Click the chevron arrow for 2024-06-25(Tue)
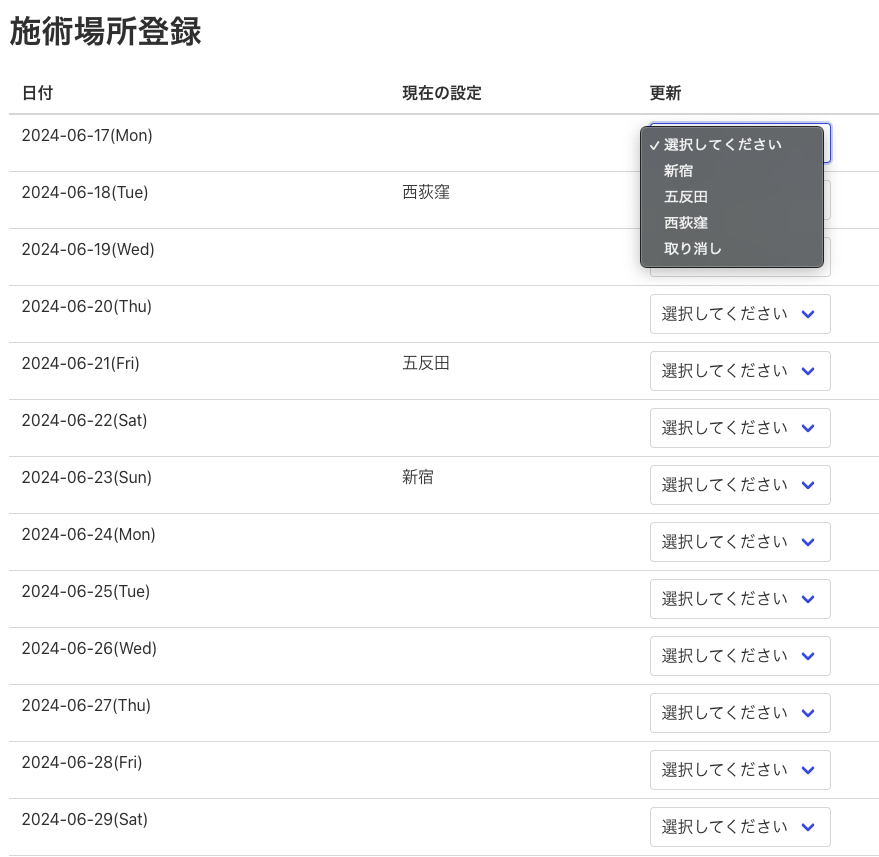Image resolution: width=879 pixels, height=857 pixels. click(808, 599)
